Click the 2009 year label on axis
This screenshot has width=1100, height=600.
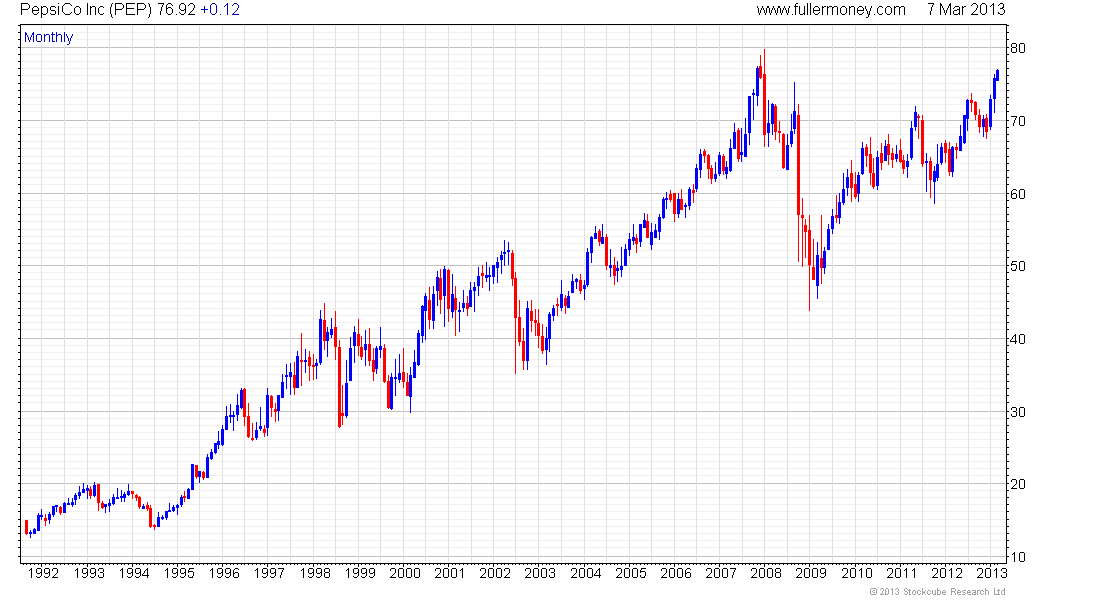click(811, 573)
